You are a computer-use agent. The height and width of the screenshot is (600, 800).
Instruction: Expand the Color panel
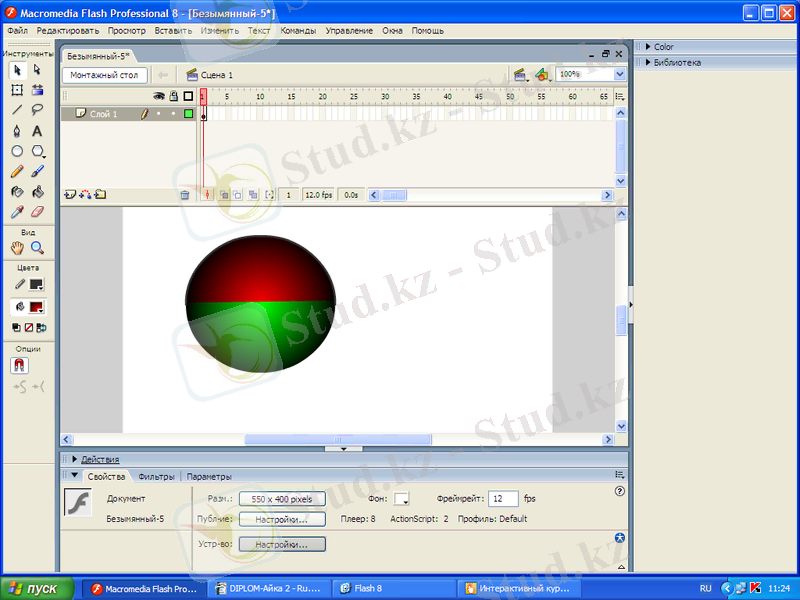pos(663,47)
